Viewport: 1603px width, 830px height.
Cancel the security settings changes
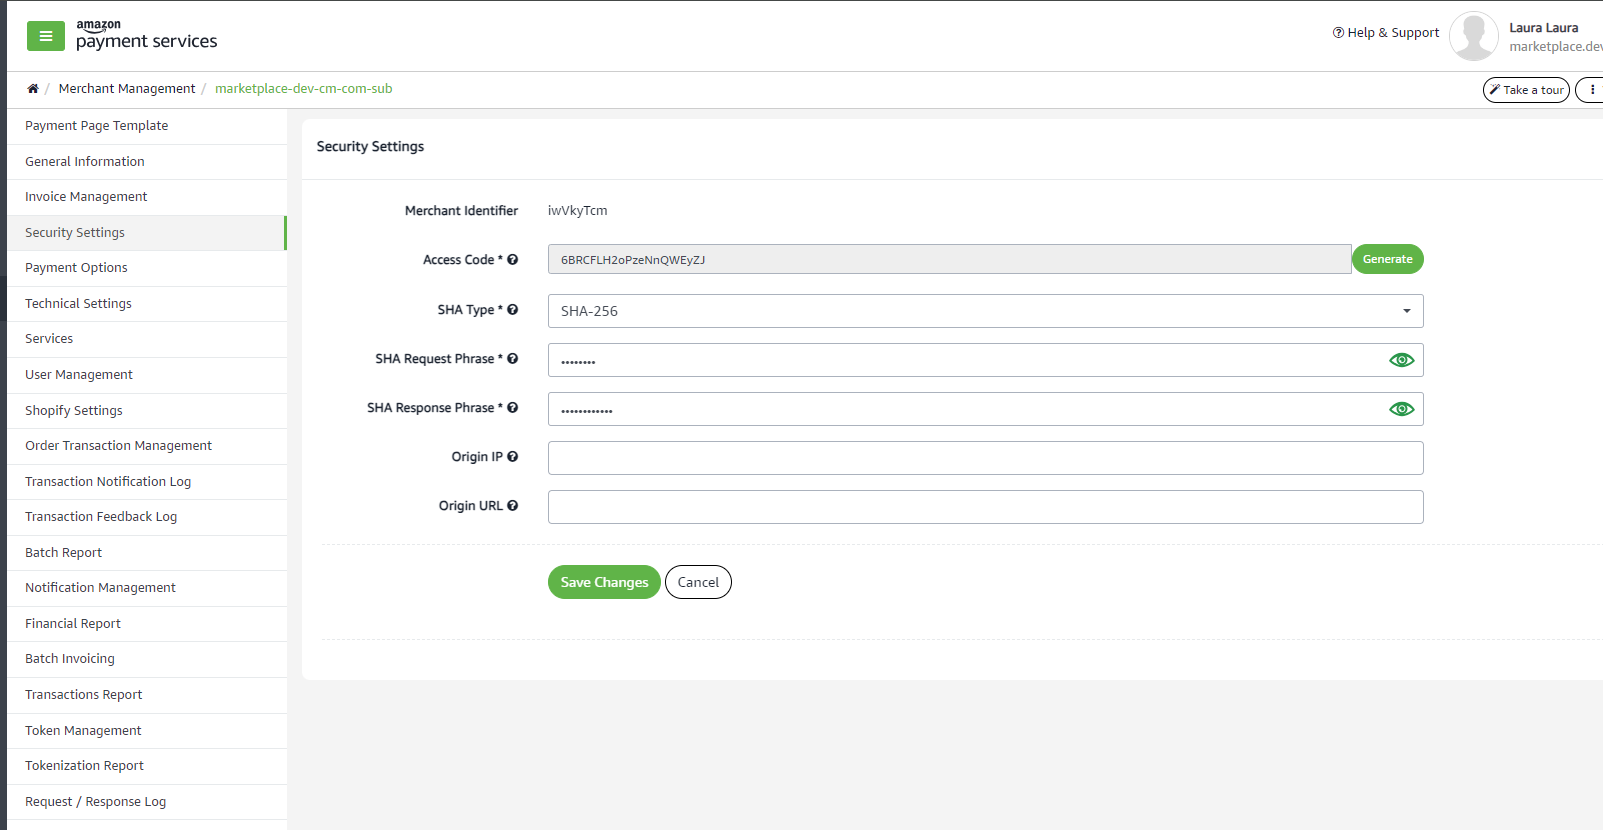pyautogui.click(x=698, y=582)
